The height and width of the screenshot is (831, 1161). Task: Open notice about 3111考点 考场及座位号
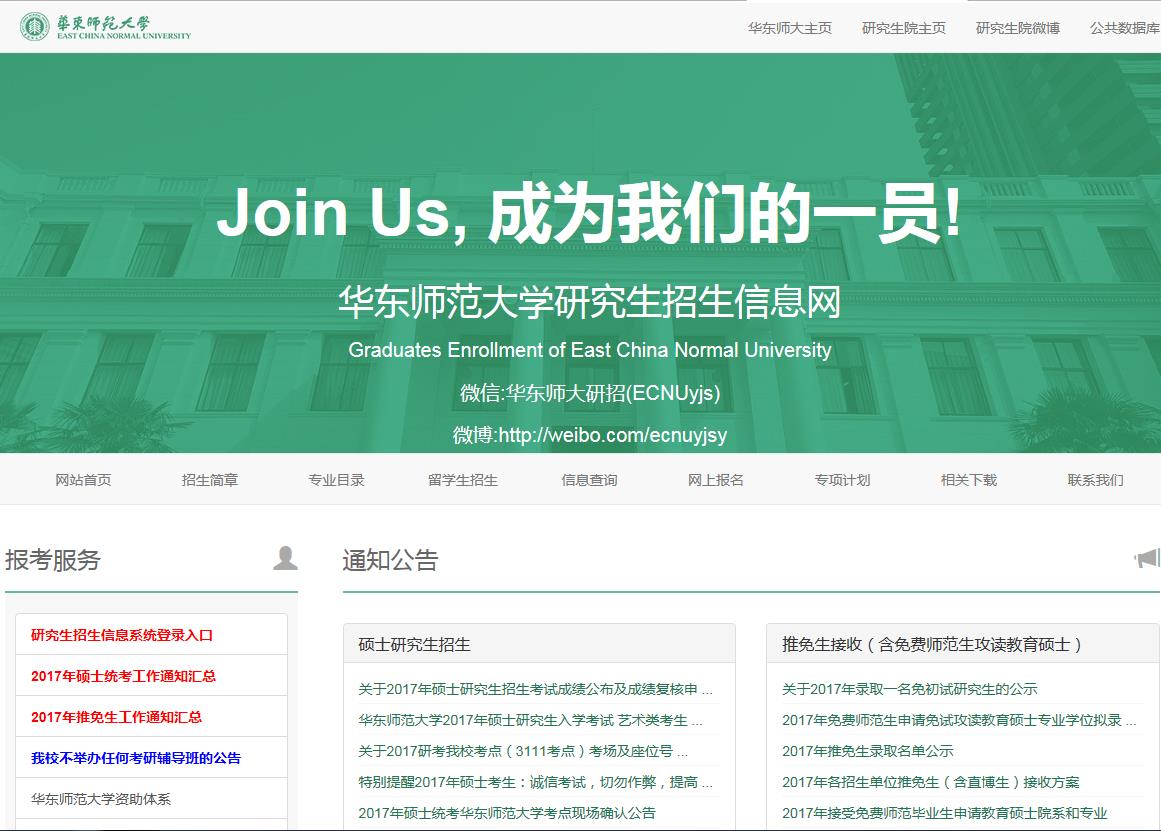click(x=523, y=751)
